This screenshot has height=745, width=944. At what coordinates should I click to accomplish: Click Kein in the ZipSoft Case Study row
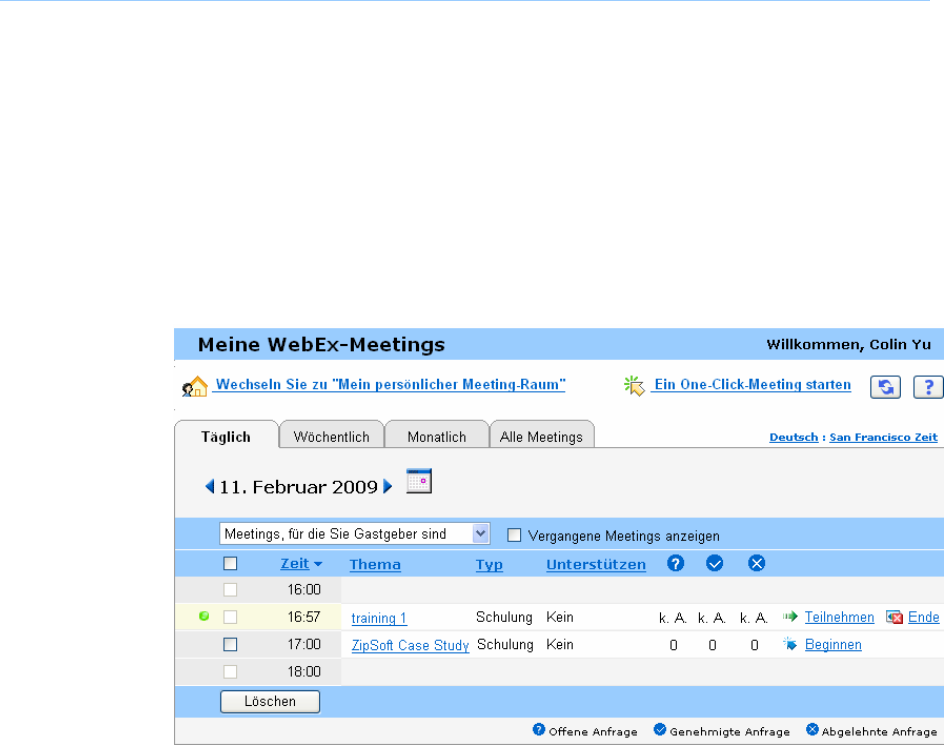(x=560, y=644)
